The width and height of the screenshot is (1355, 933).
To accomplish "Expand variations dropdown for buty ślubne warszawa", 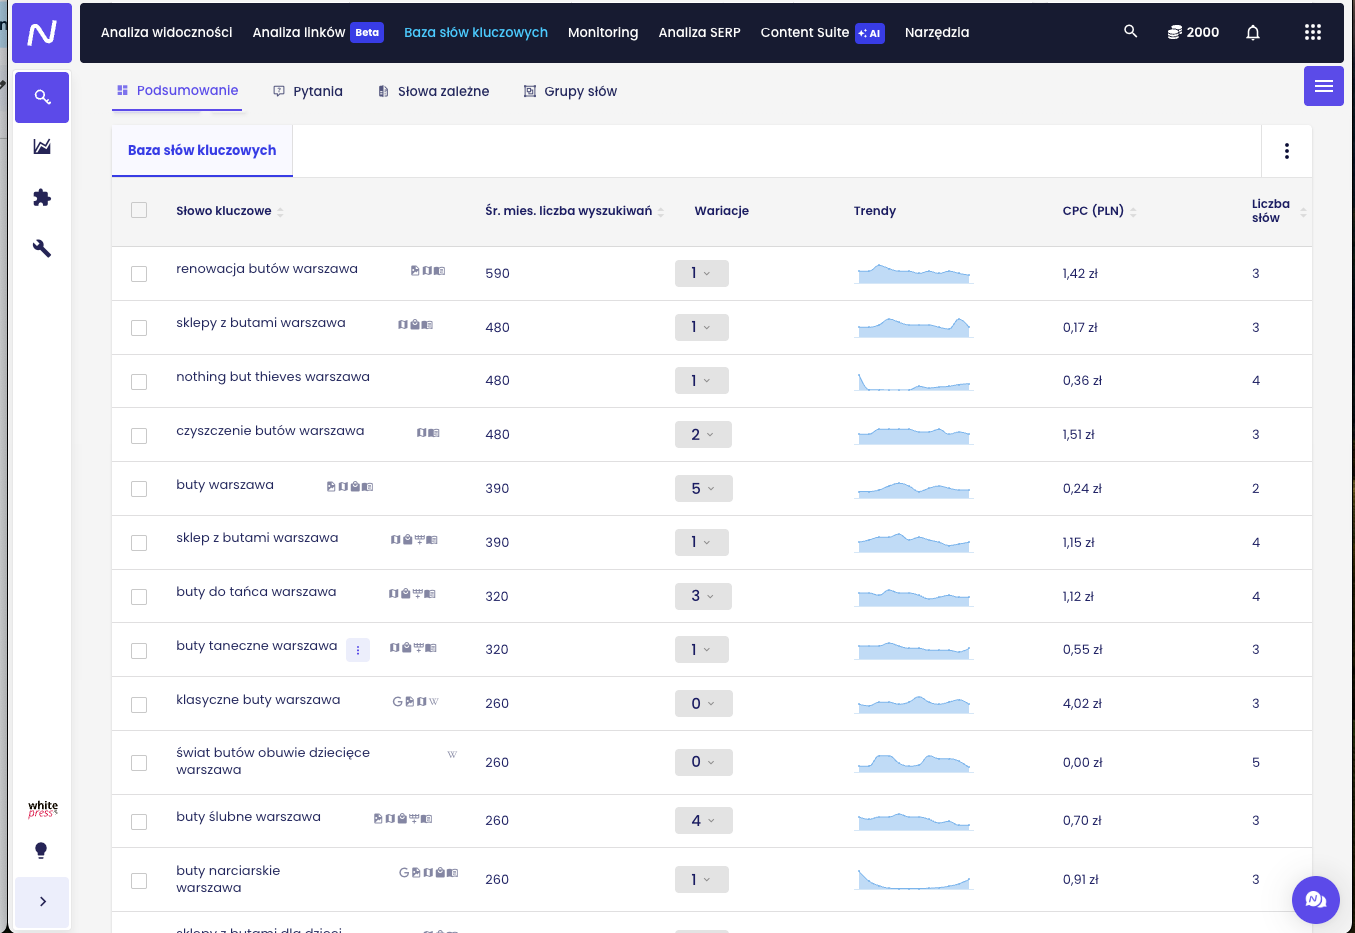I will (703, 821).
